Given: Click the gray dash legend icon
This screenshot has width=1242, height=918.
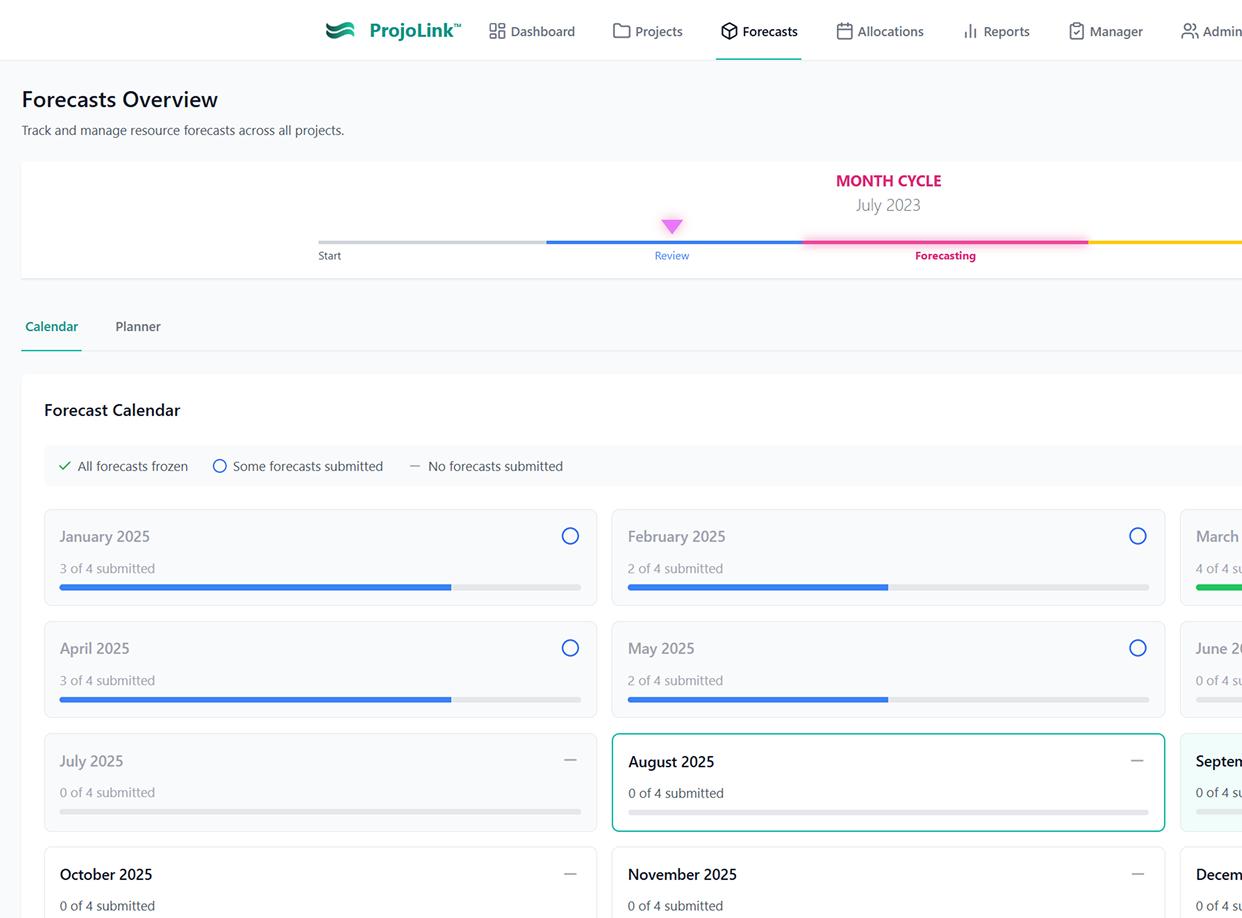Looking at the screenshot, I should pyautogui.click(x=415, y=466).
